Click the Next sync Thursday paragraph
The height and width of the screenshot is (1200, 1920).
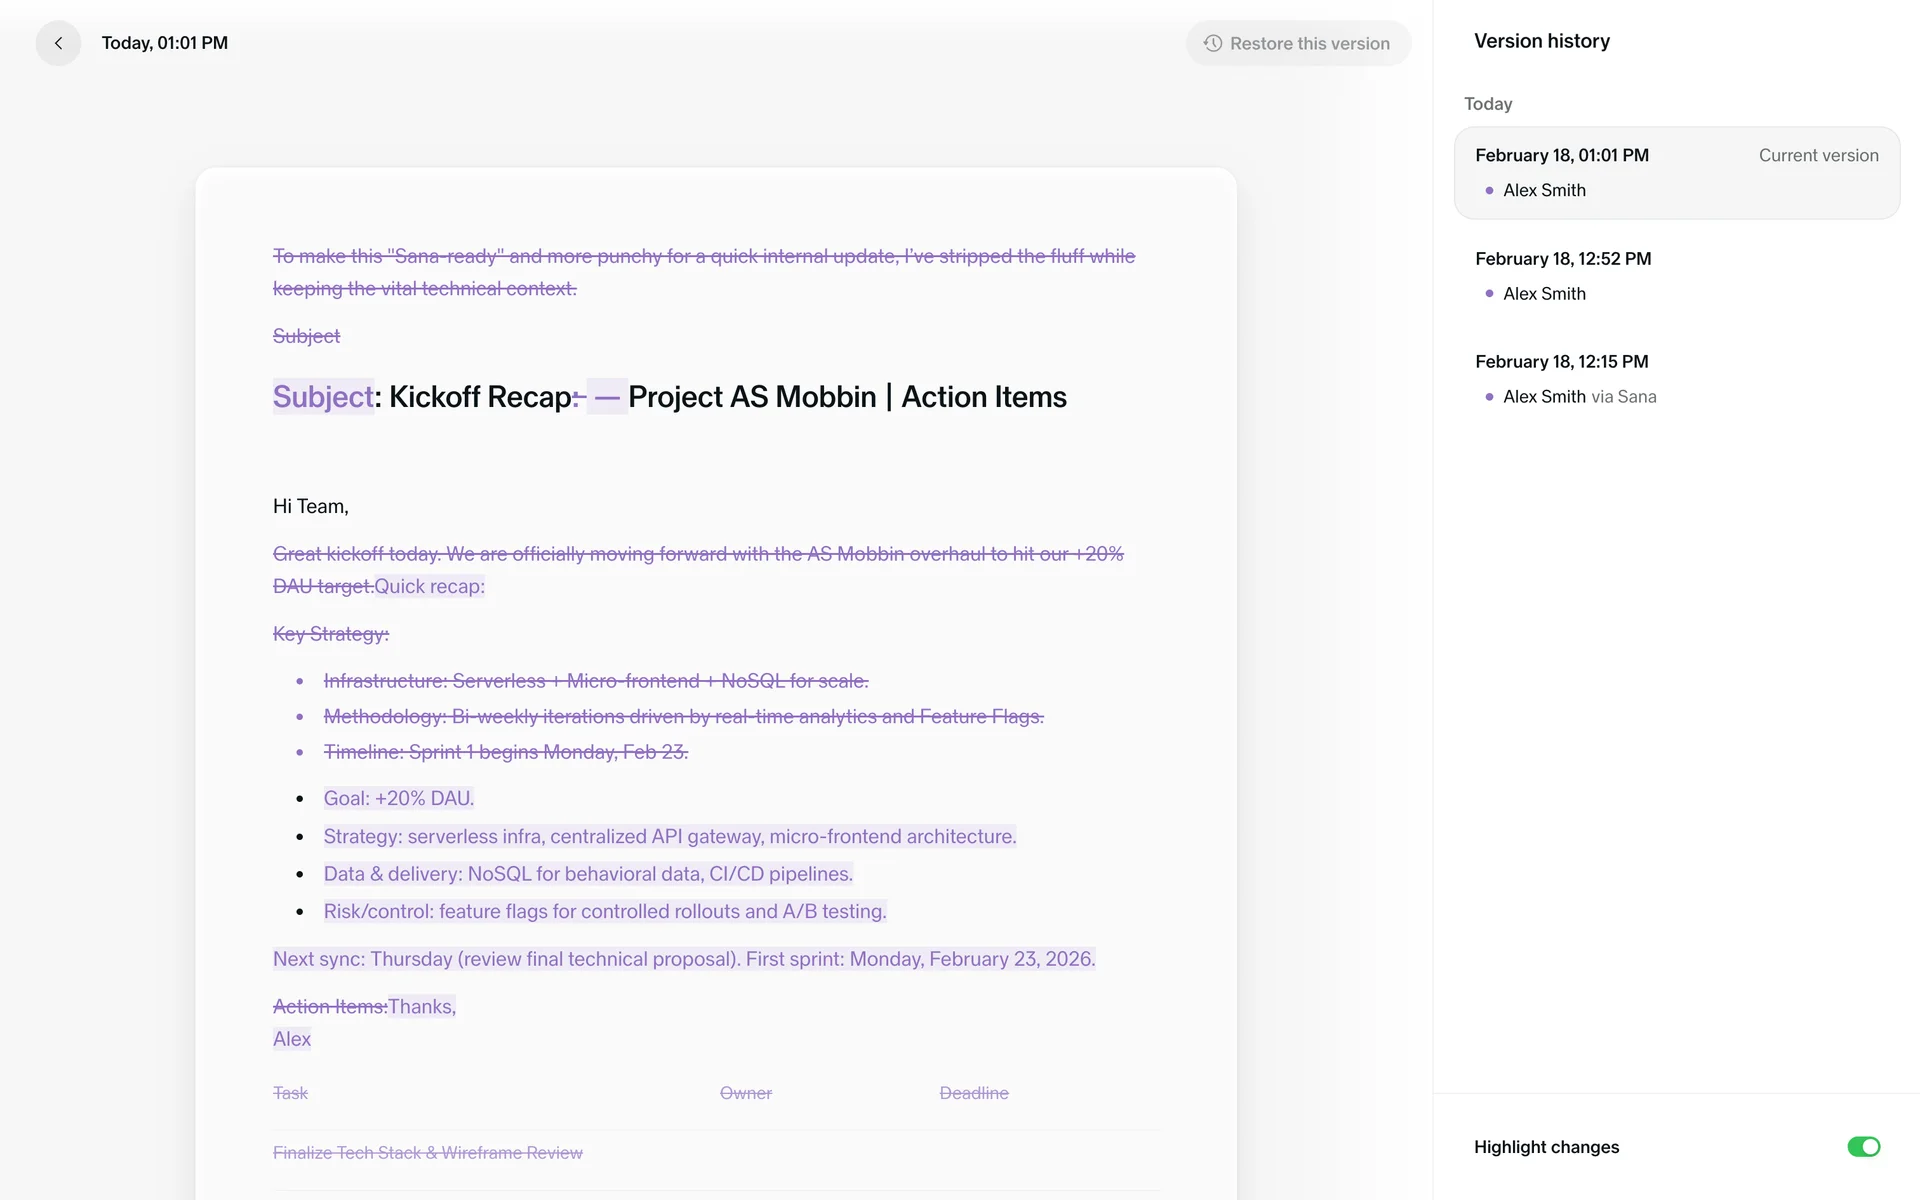pyautogui.click(x=683, y=959)
